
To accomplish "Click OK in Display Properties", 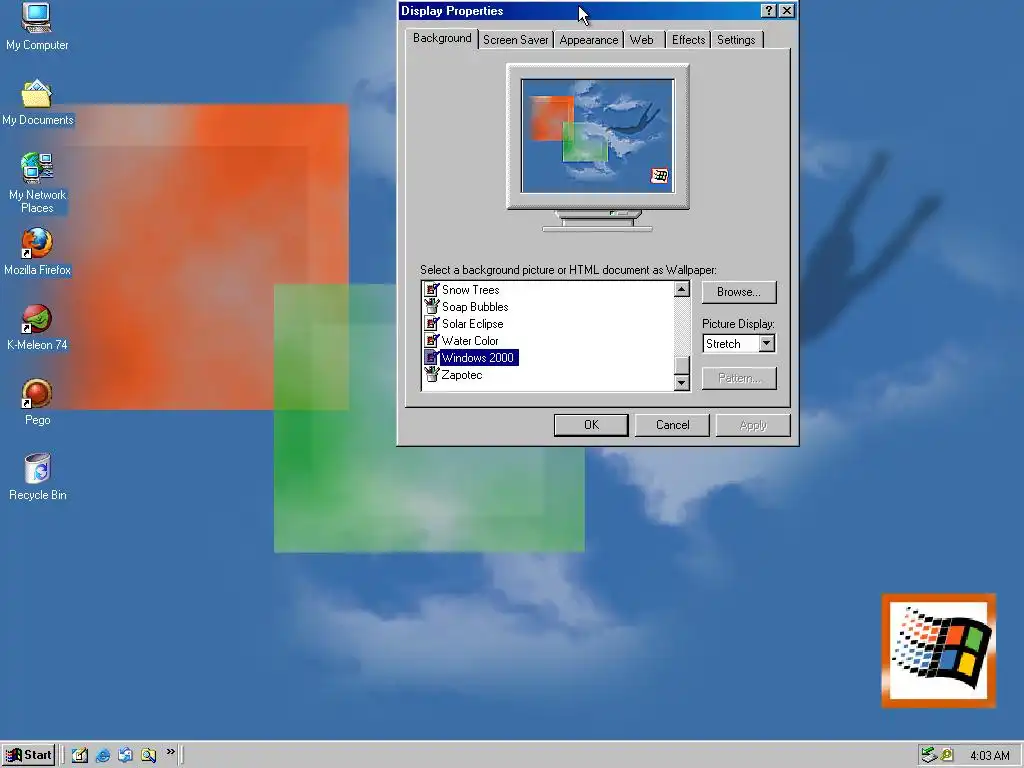I will pyautogui.click(x=591, y=425).
